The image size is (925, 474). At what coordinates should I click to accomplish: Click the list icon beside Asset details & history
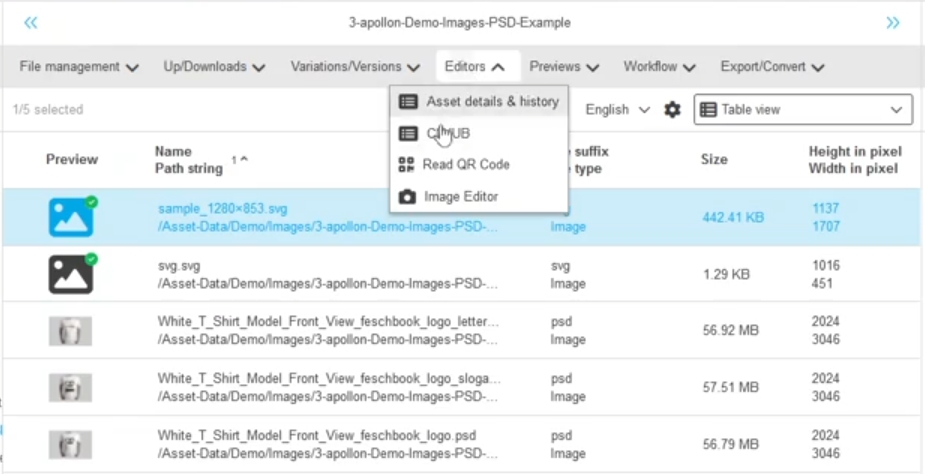[x=407, y=102]
